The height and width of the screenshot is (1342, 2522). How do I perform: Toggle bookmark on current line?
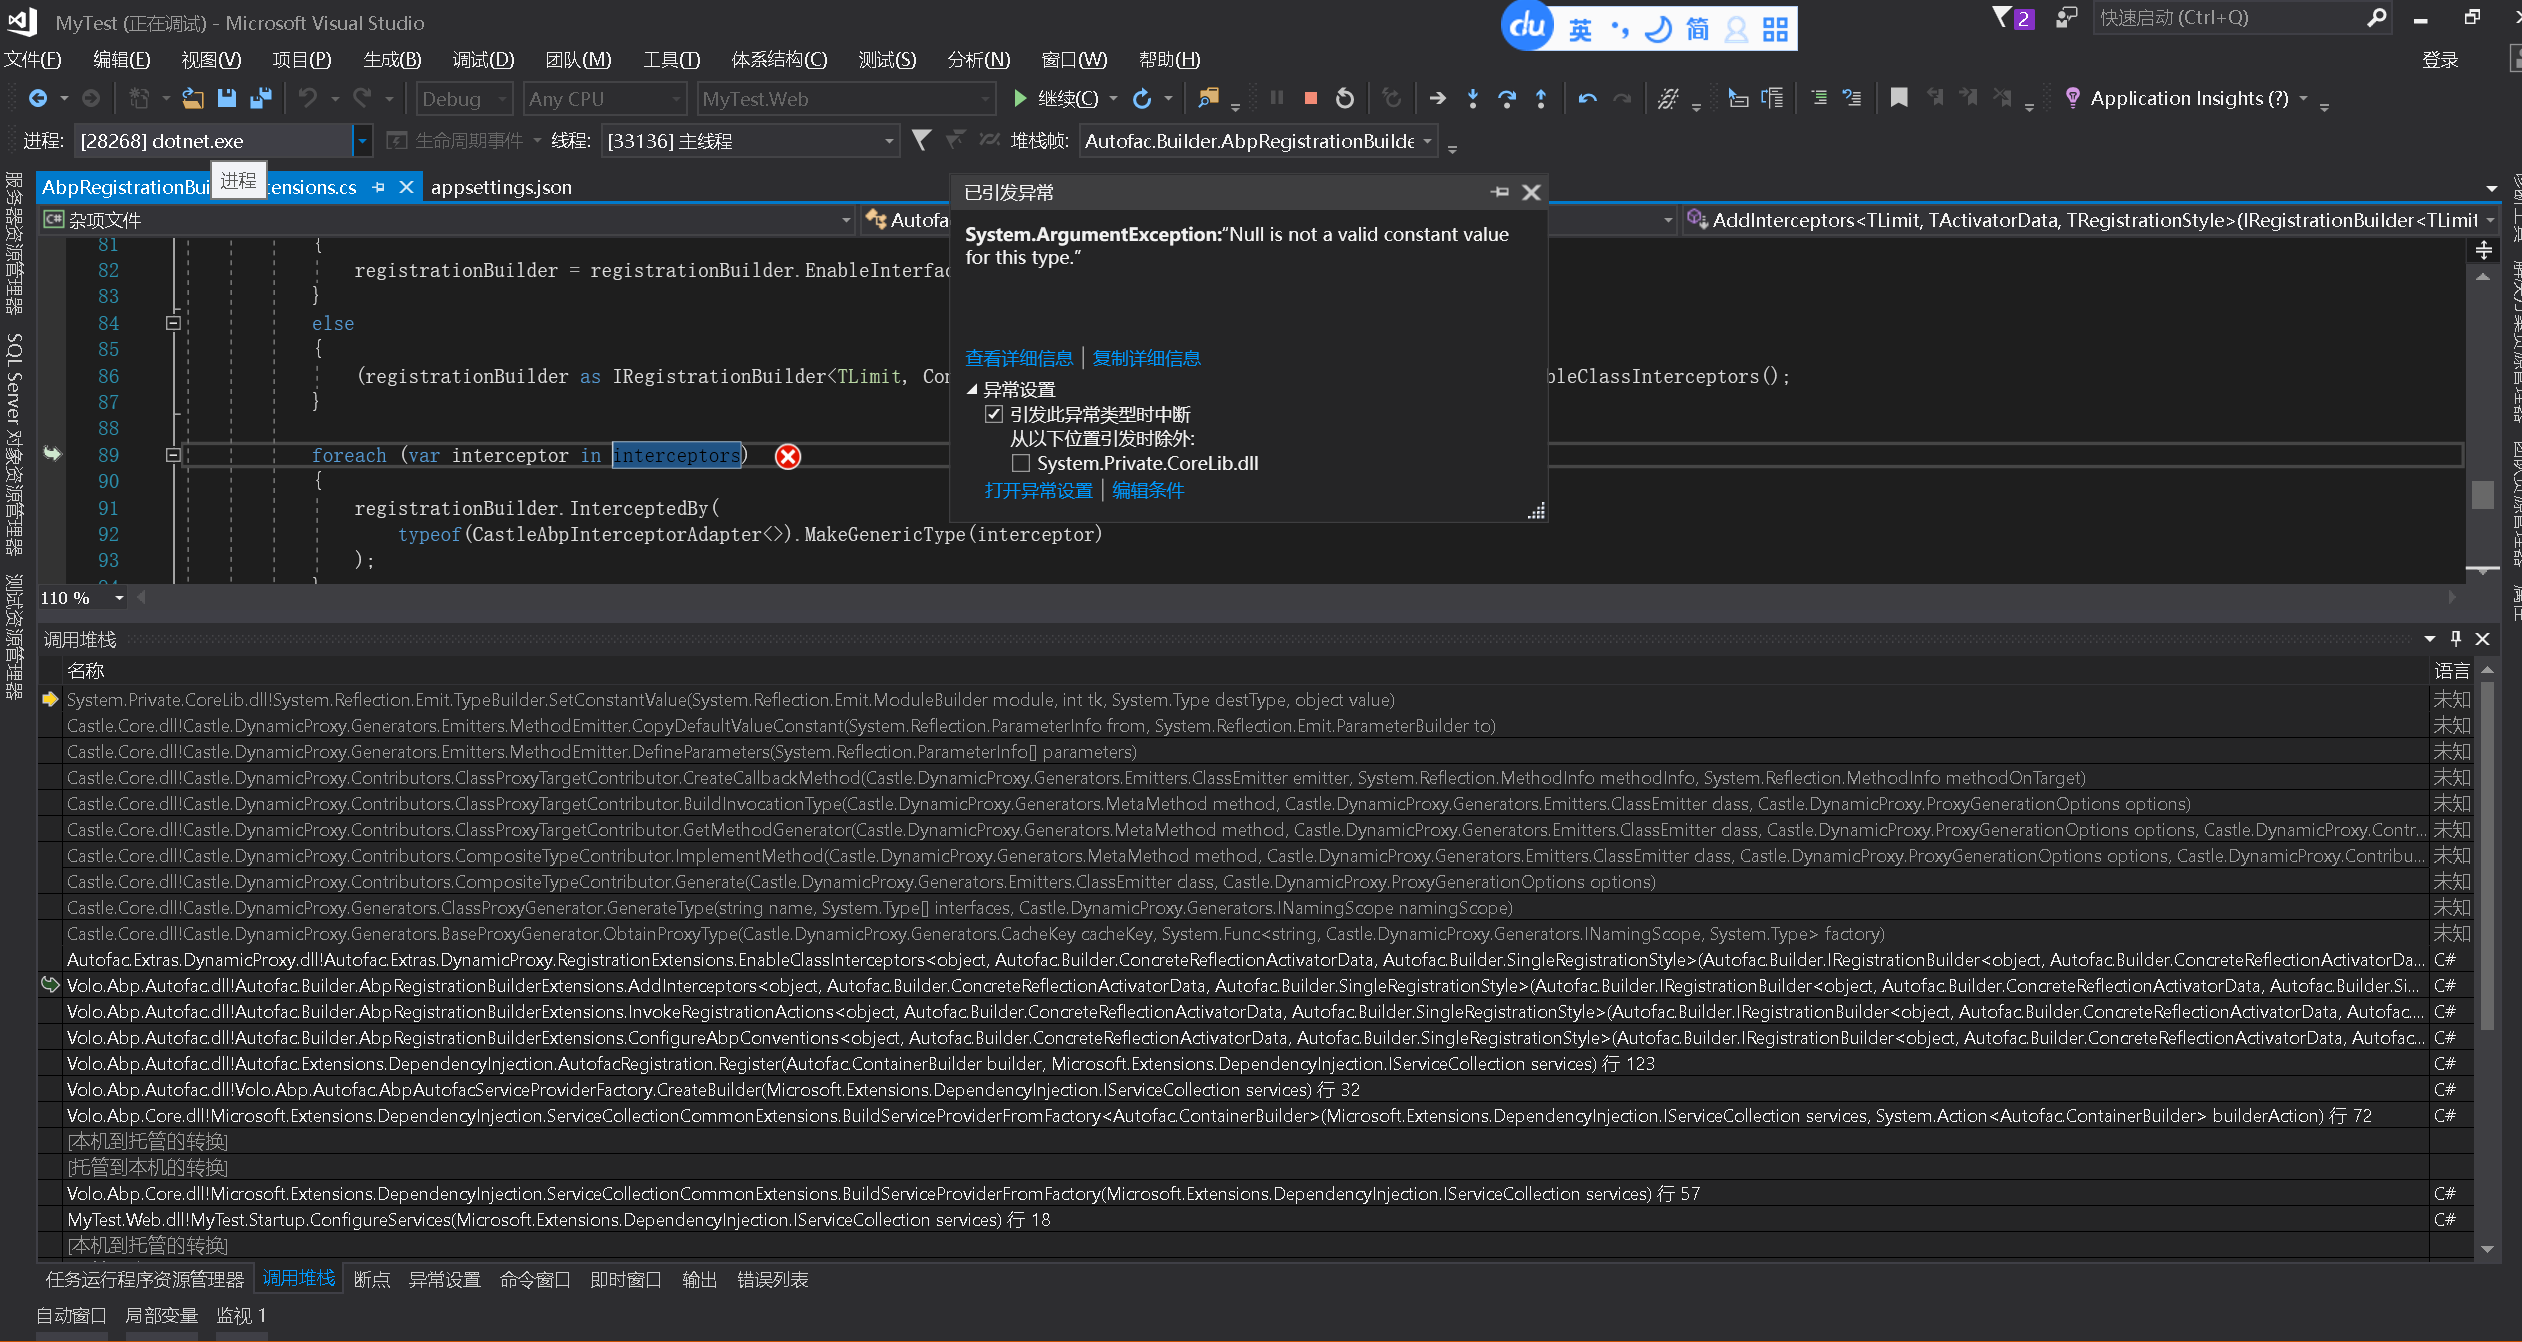pyautogui.click(x=1898, y=98)
